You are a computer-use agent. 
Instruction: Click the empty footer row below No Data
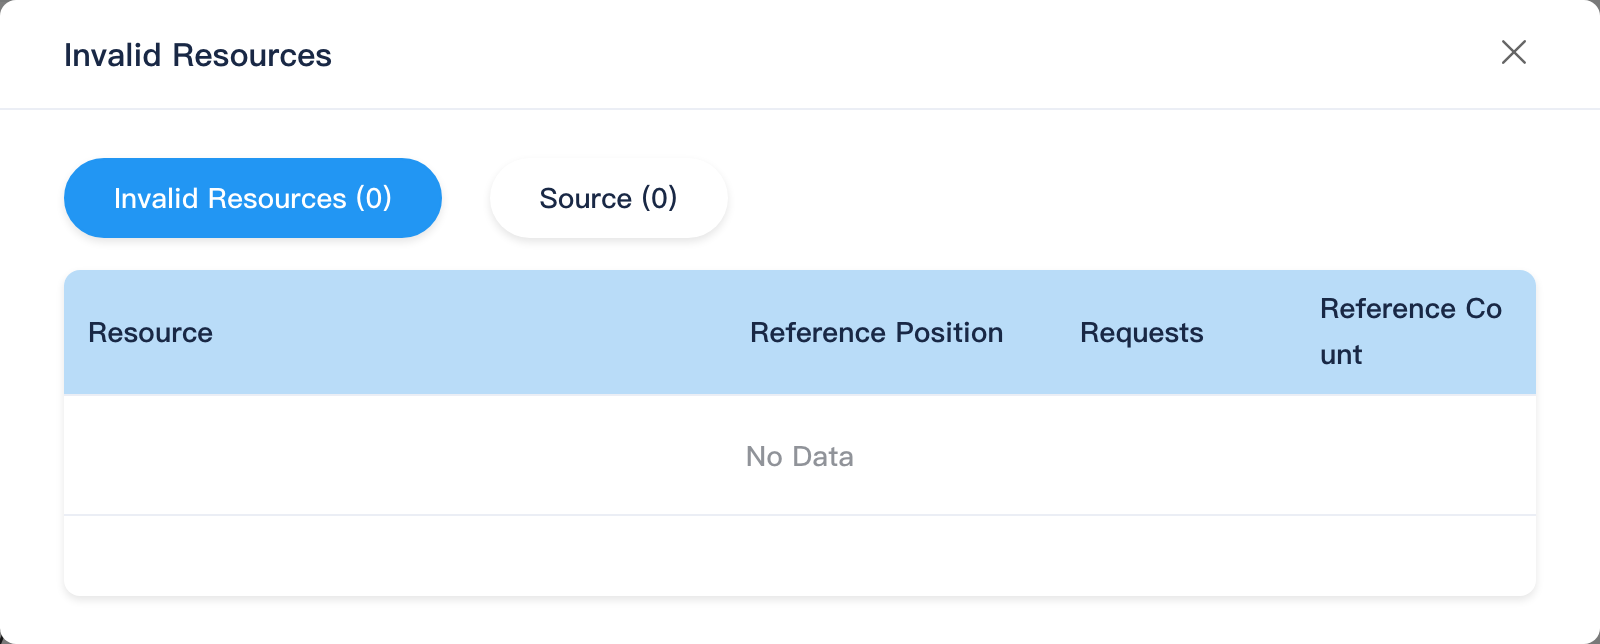coord(800,556)
